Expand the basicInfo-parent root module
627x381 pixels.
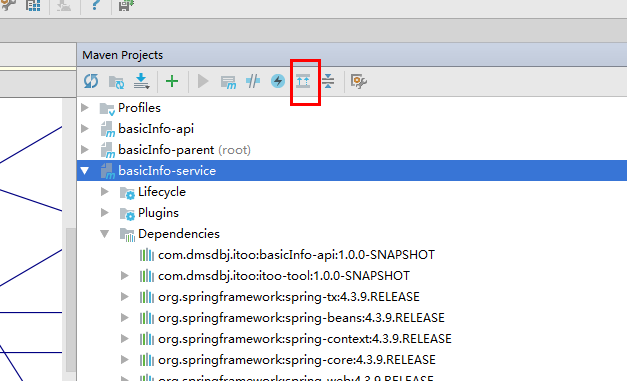[85, 150]
